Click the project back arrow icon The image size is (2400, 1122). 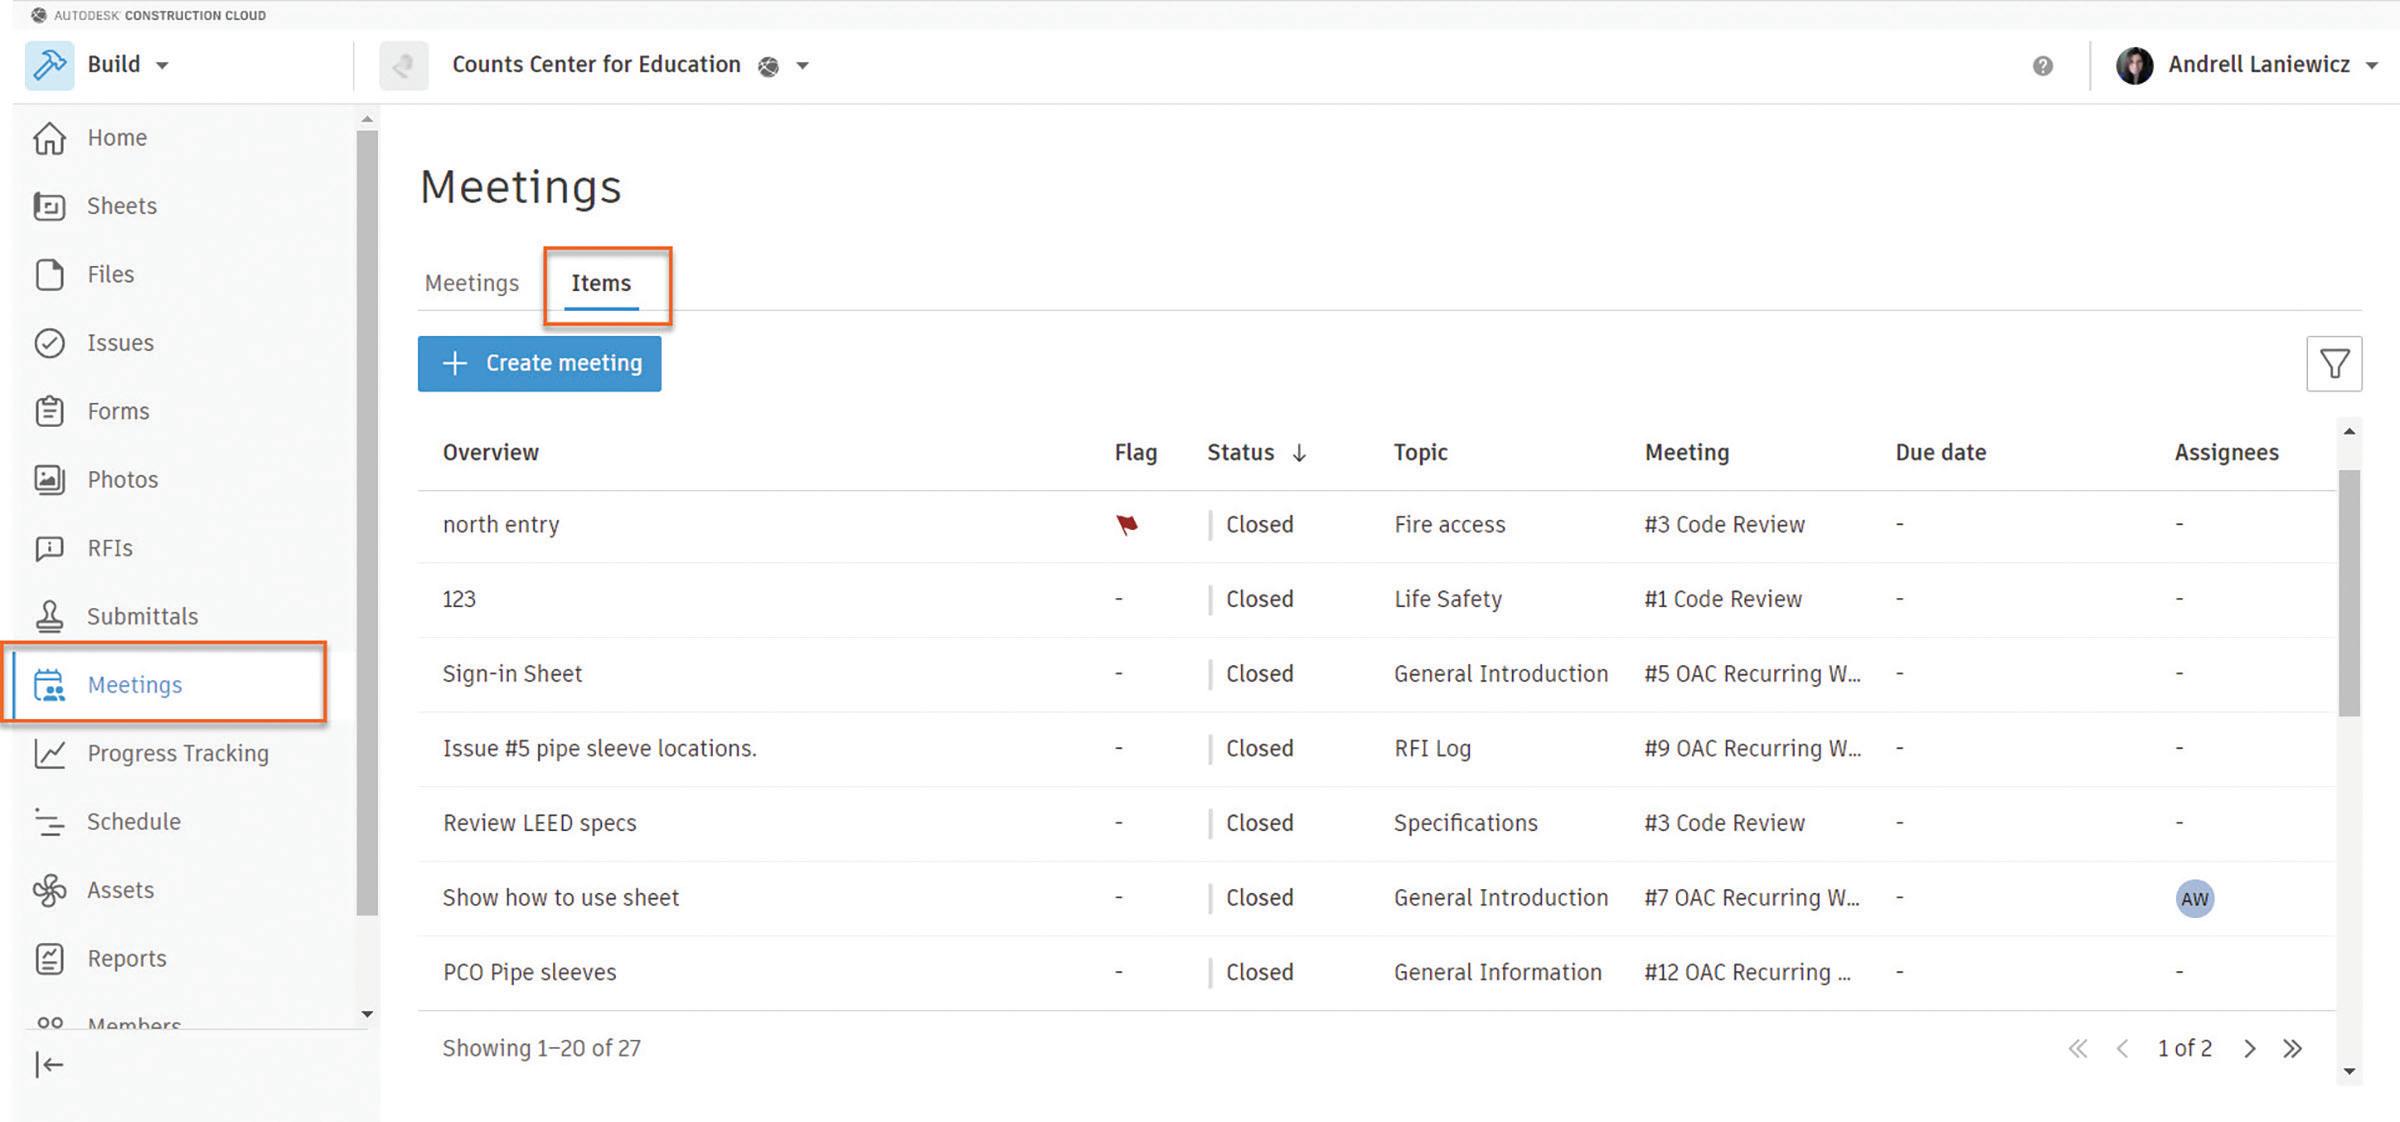404,66
